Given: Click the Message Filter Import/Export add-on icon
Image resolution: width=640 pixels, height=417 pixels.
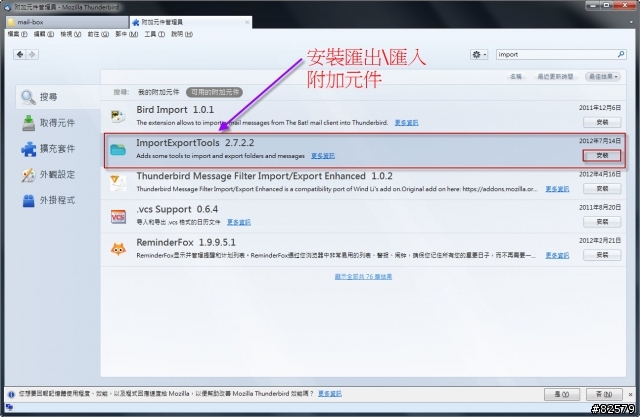Looking at the screenshot, I should (118, 183).
